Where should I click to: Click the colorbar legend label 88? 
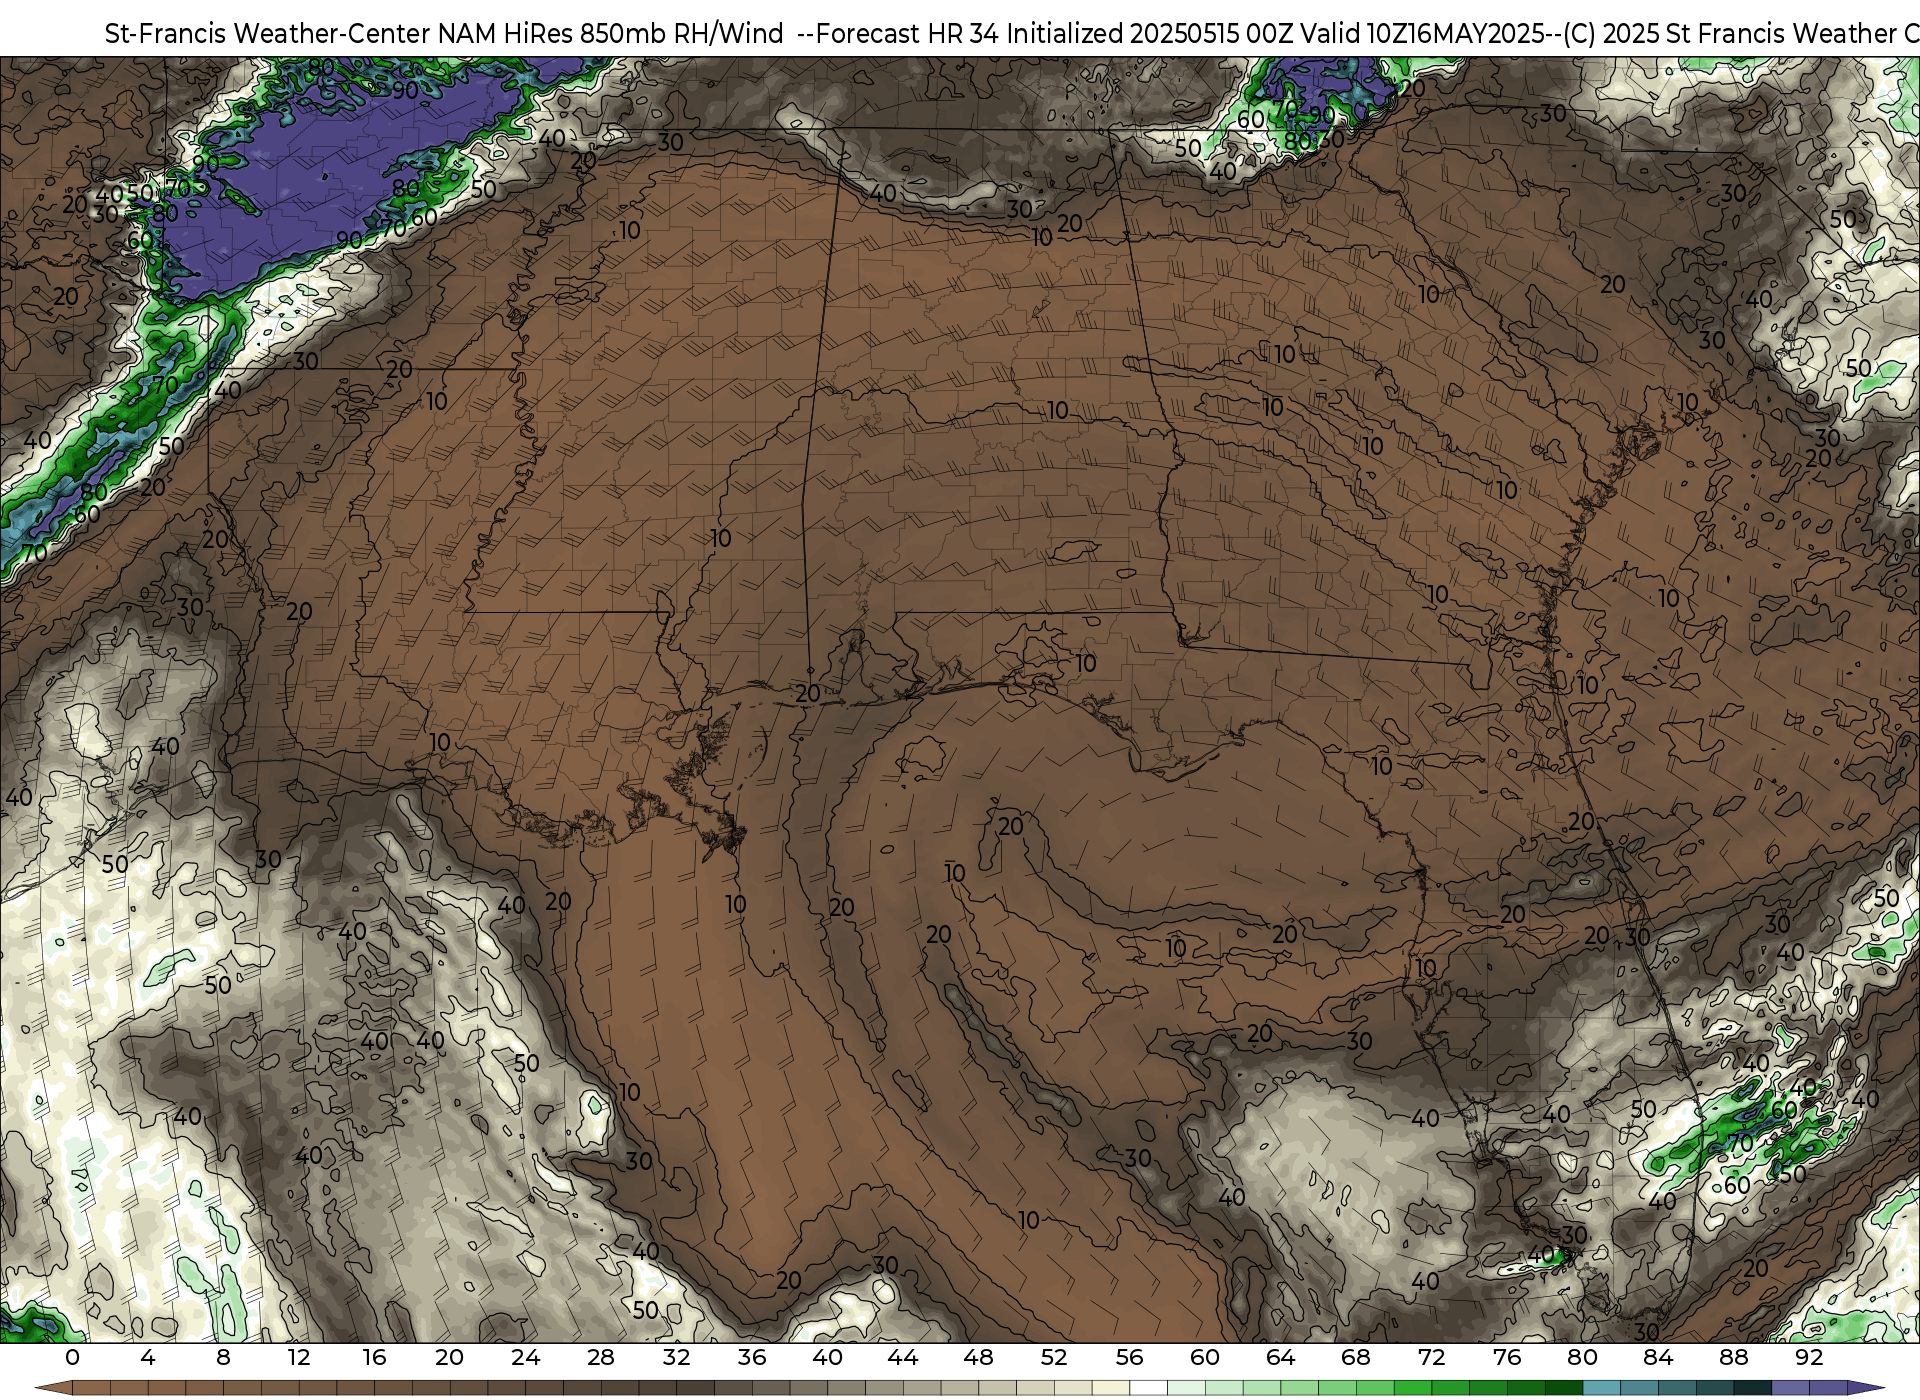click(x=1733, y=1358)
